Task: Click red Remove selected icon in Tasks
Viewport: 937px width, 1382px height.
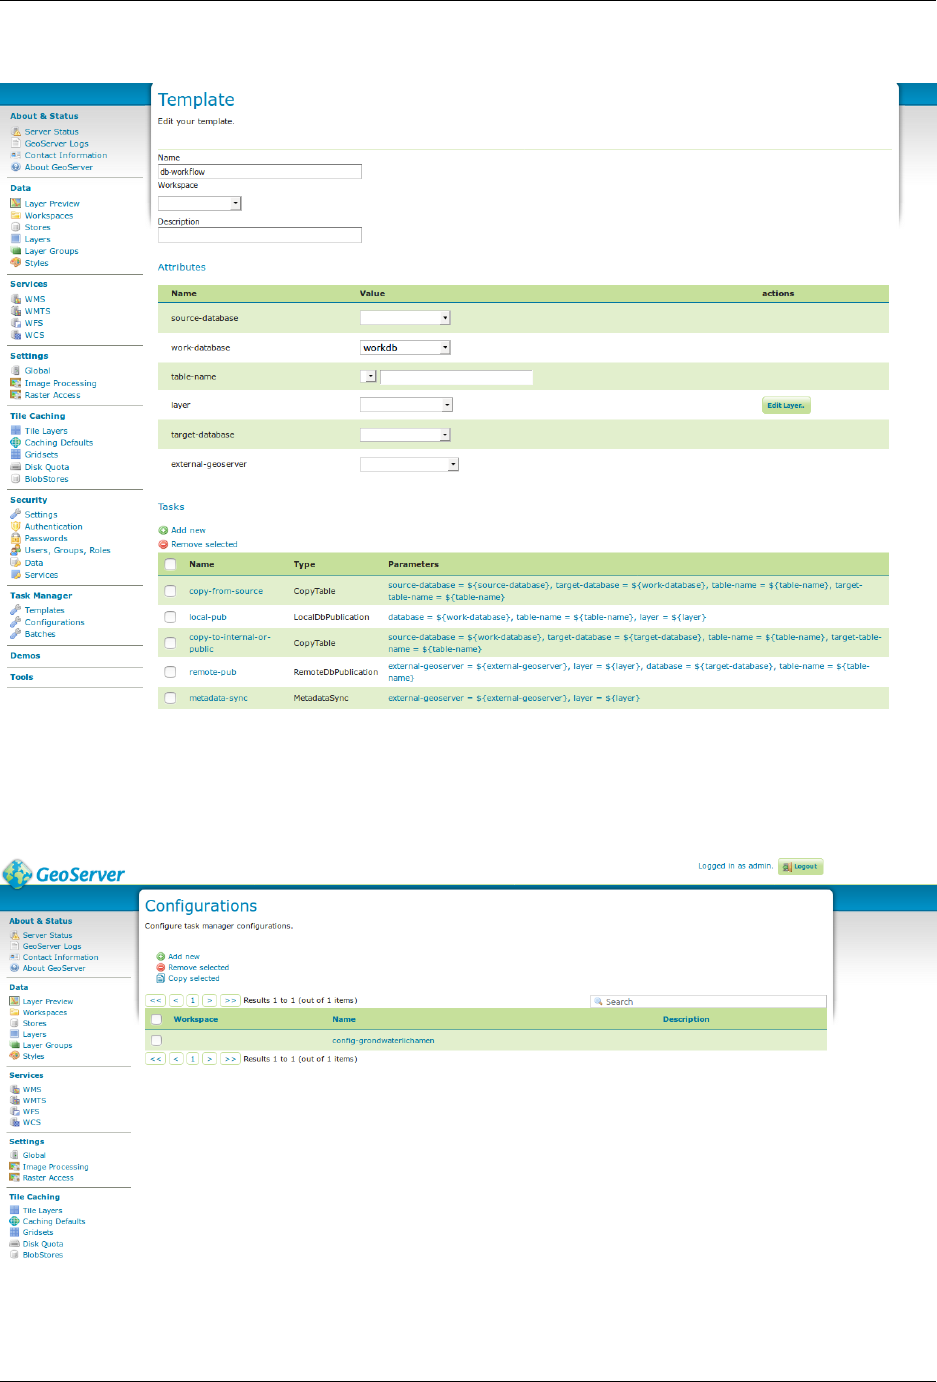Action: pyautogui.click(x=163, y=544)
